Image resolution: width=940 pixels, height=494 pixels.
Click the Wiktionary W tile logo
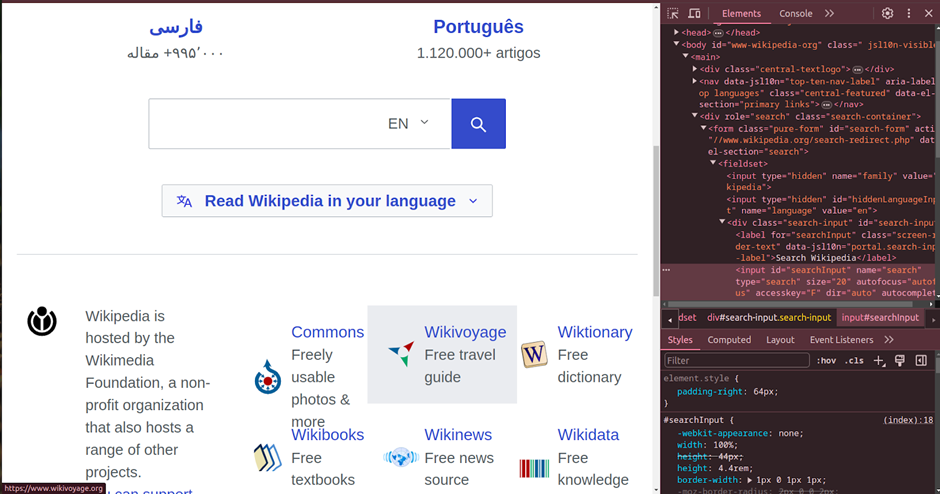(534, 354)
